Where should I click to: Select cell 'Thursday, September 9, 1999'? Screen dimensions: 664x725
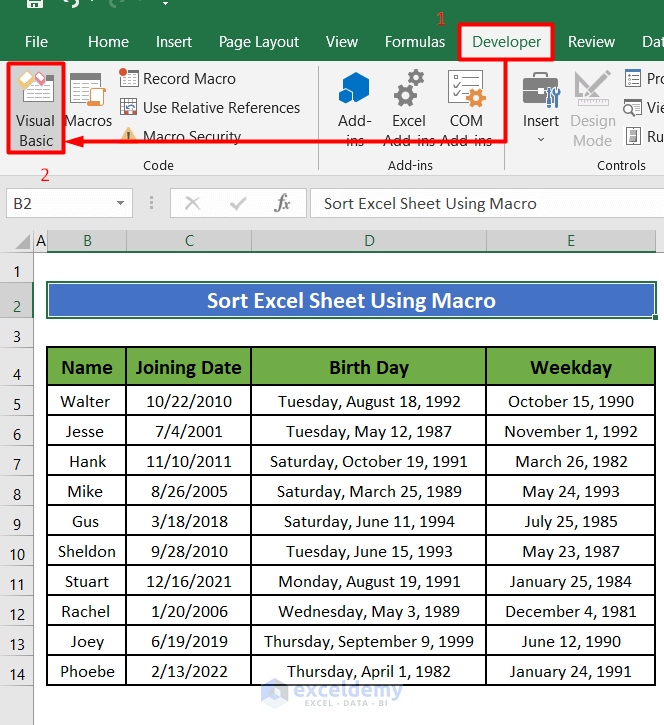click(x=369, y=641)
